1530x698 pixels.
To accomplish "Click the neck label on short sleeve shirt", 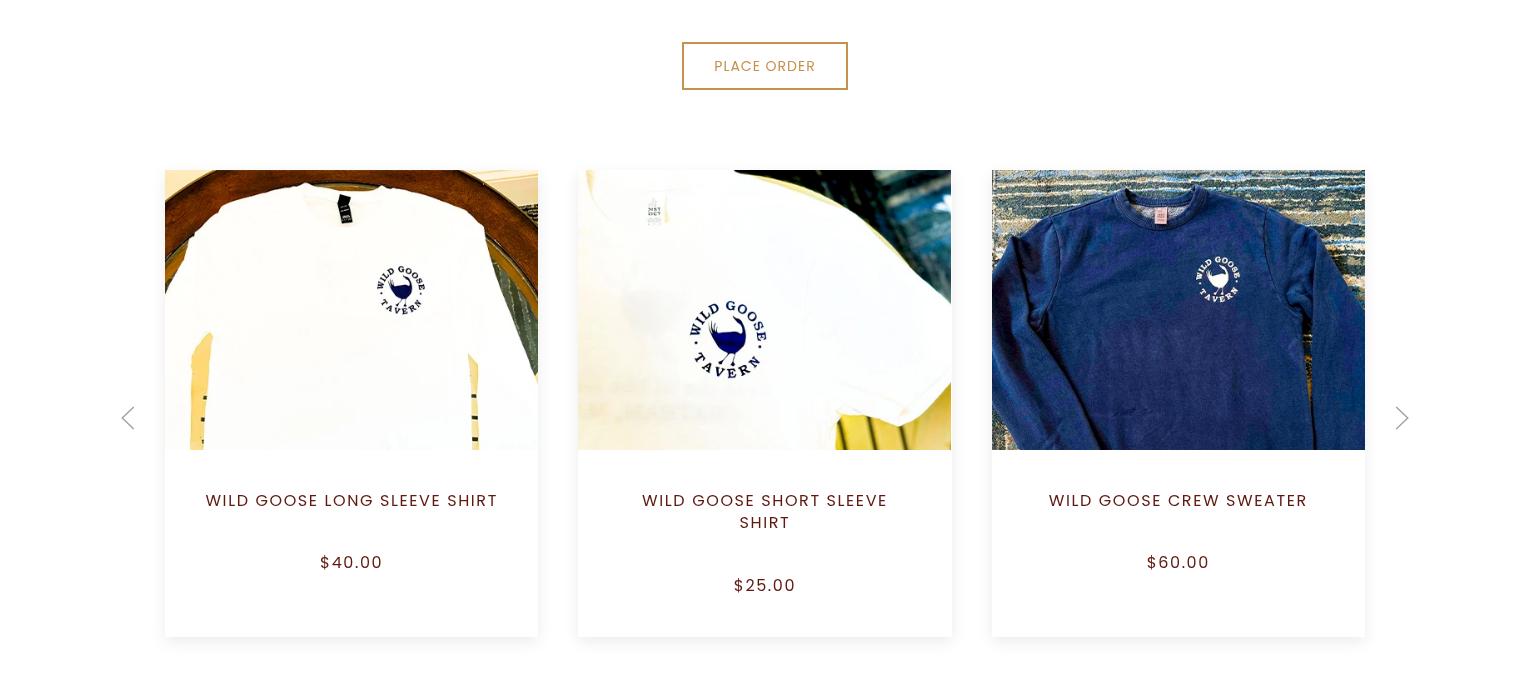I will [655, 213].
